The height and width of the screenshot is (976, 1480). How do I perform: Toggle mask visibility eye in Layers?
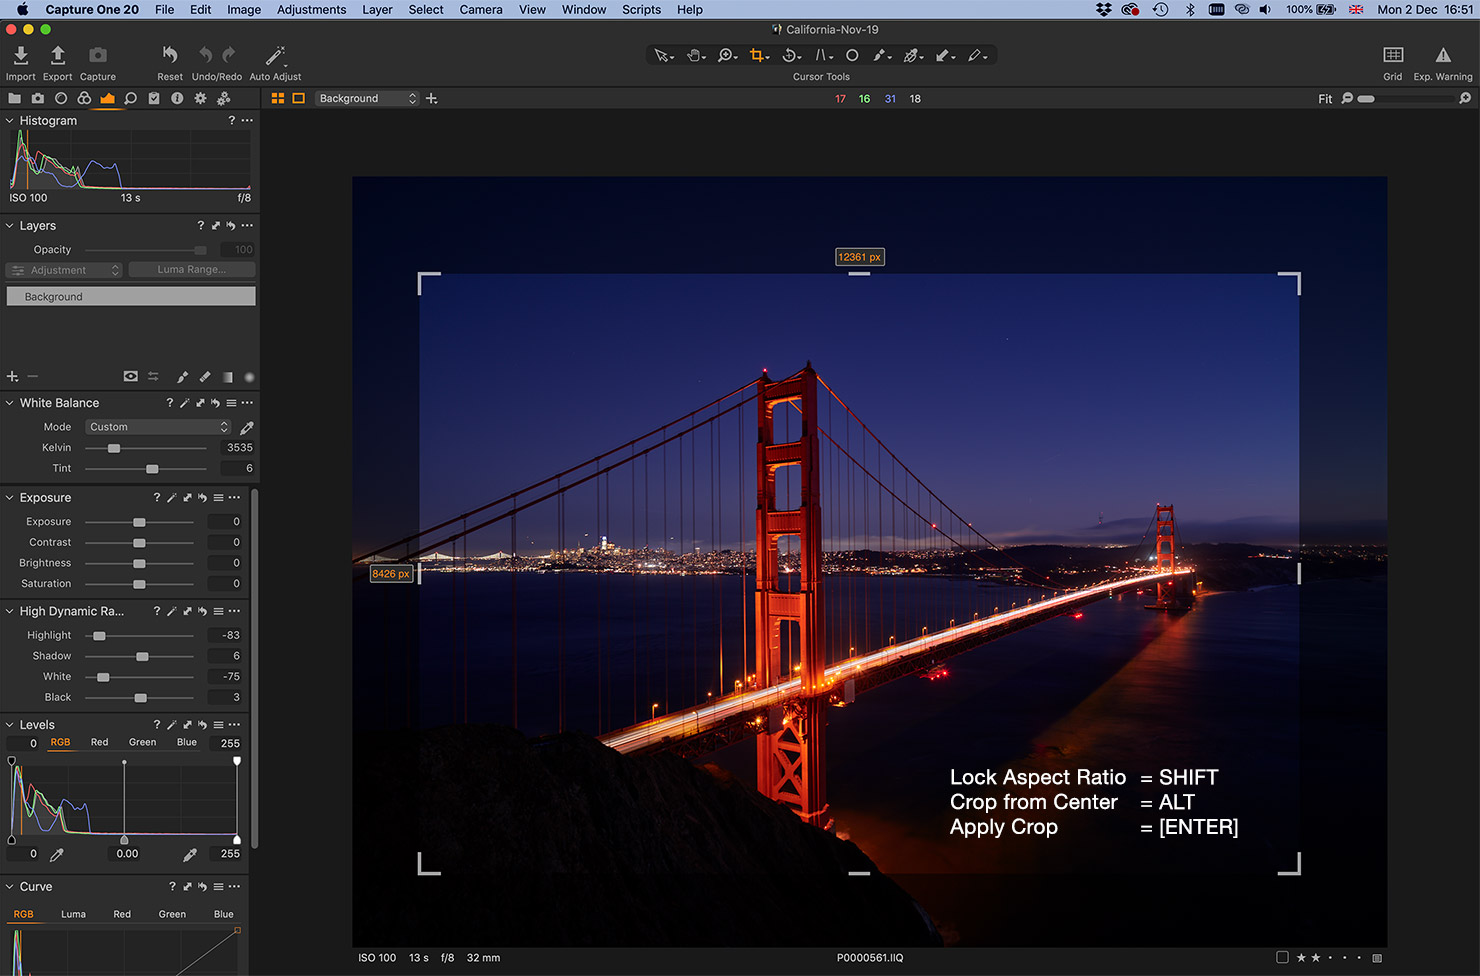click(x=130, y=377)
